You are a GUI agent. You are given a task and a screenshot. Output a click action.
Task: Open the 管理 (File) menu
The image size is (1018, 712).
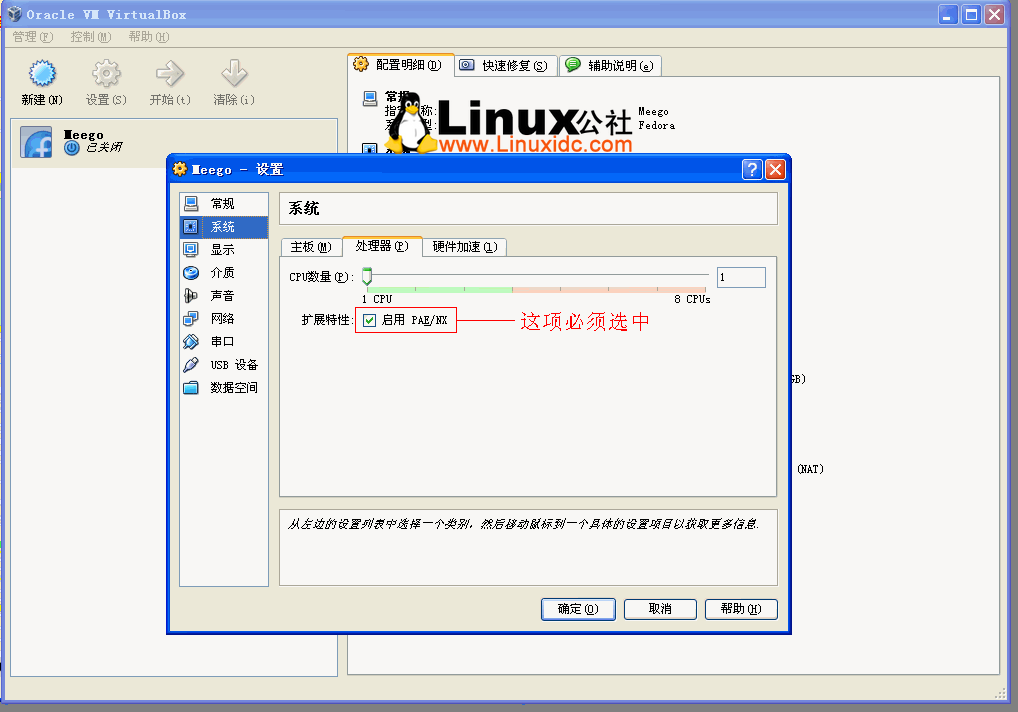coord(29,36)
